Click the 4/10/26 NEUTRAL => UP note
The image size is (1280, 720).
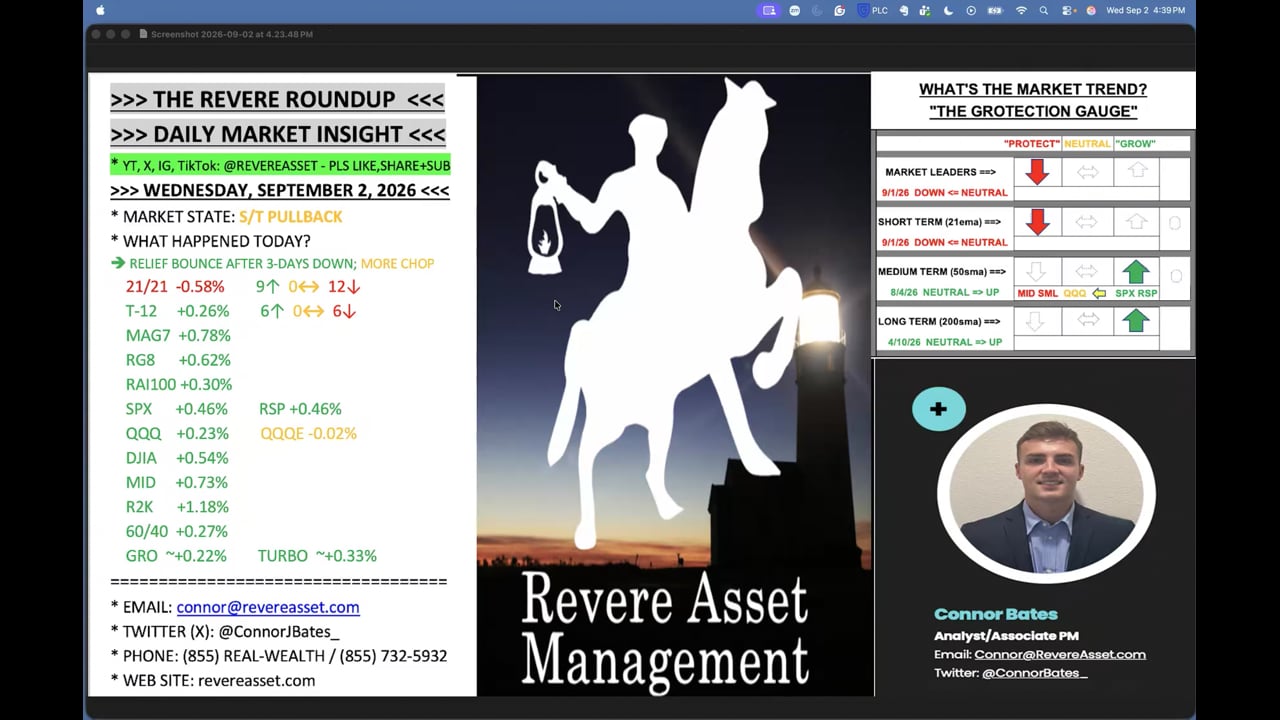[945, 343]
